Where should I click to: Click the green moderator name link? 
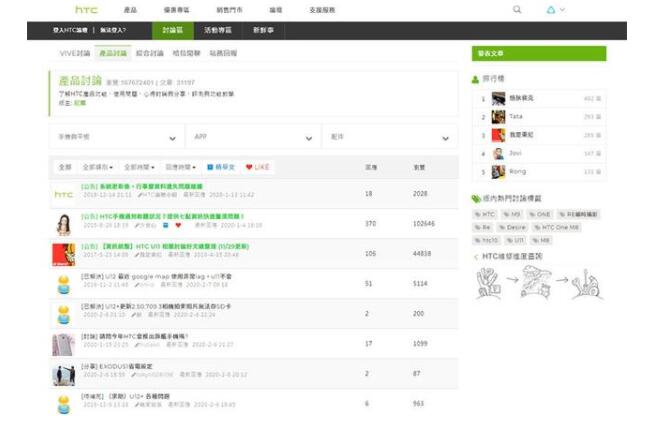[80, 103]
